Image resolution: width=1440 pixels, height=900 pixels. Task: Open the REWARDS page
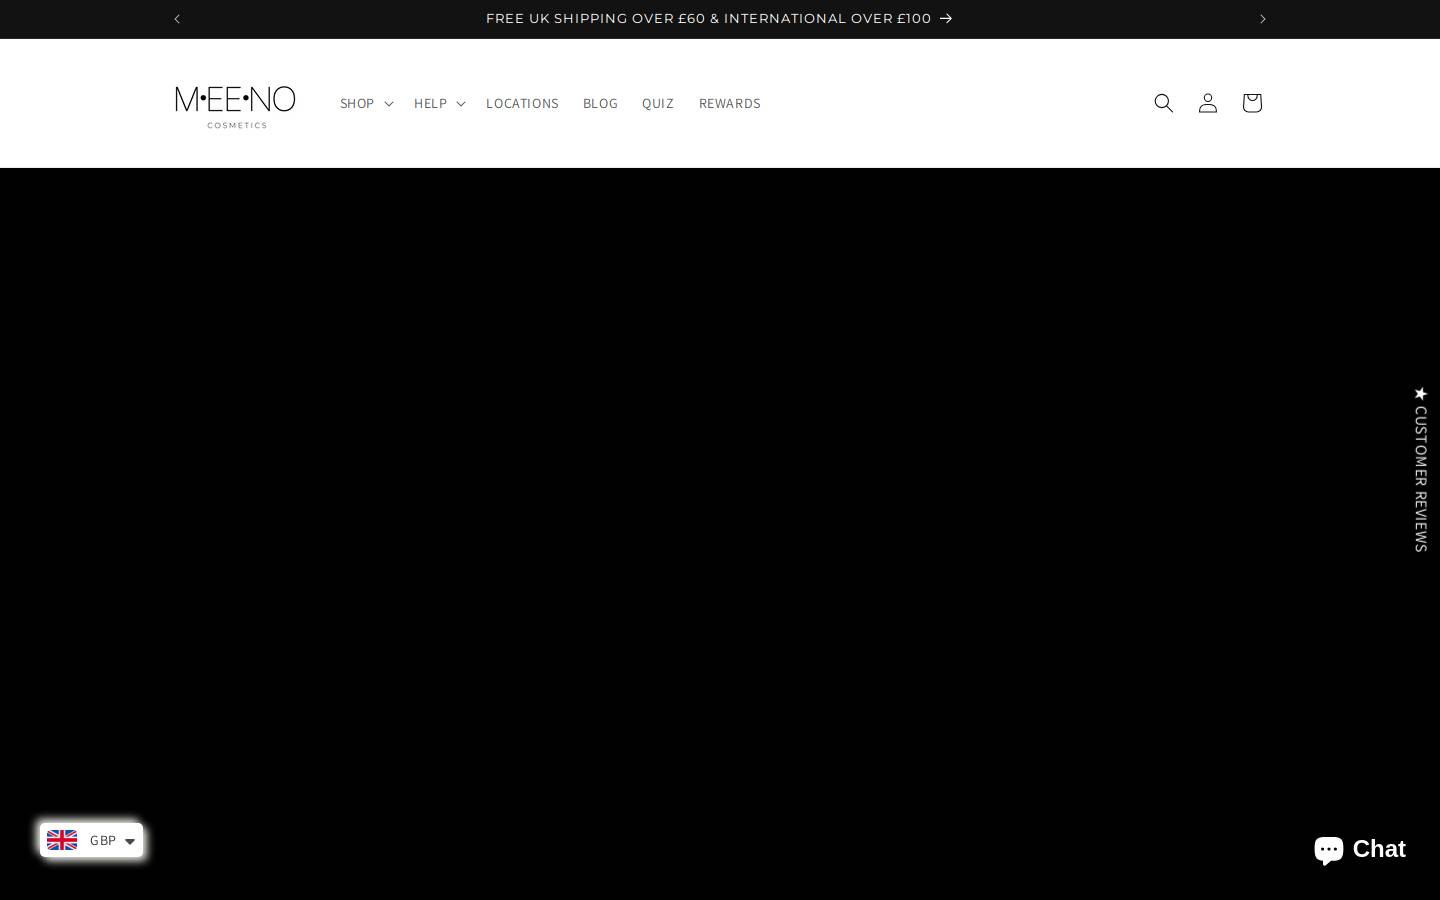730,103
